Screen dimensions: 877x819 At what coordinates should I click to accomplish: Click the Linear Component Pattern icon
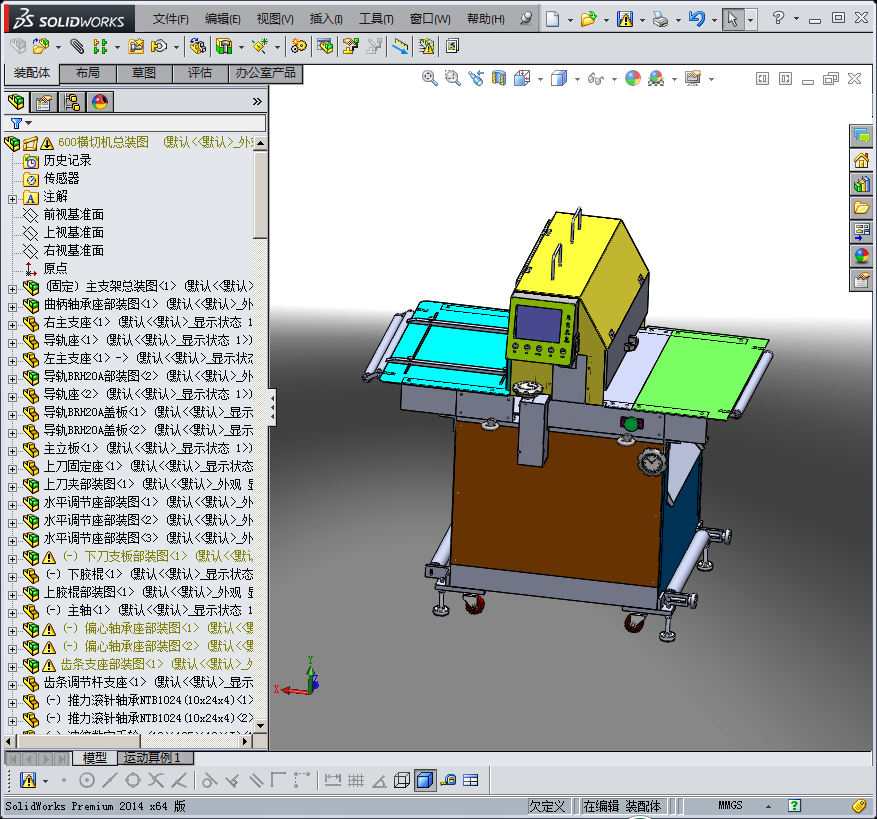click(x=100, y=46)
